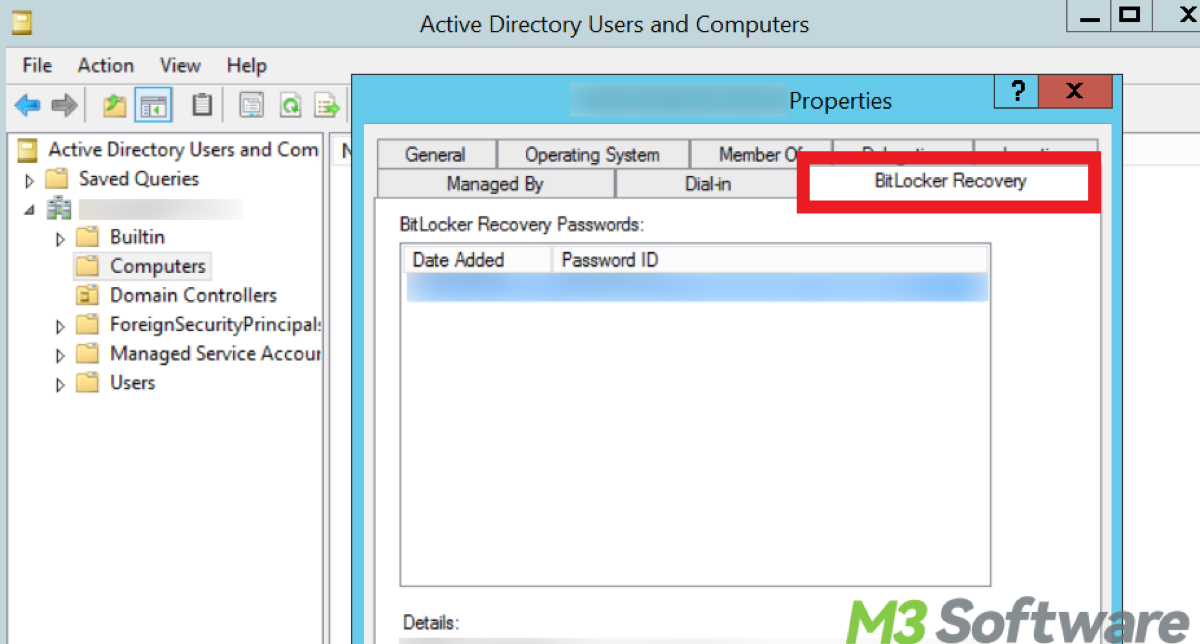Open the Help question mark in Properties dialog
Viewport: 1200px width, 644px height.
(x=1016, y=91)
